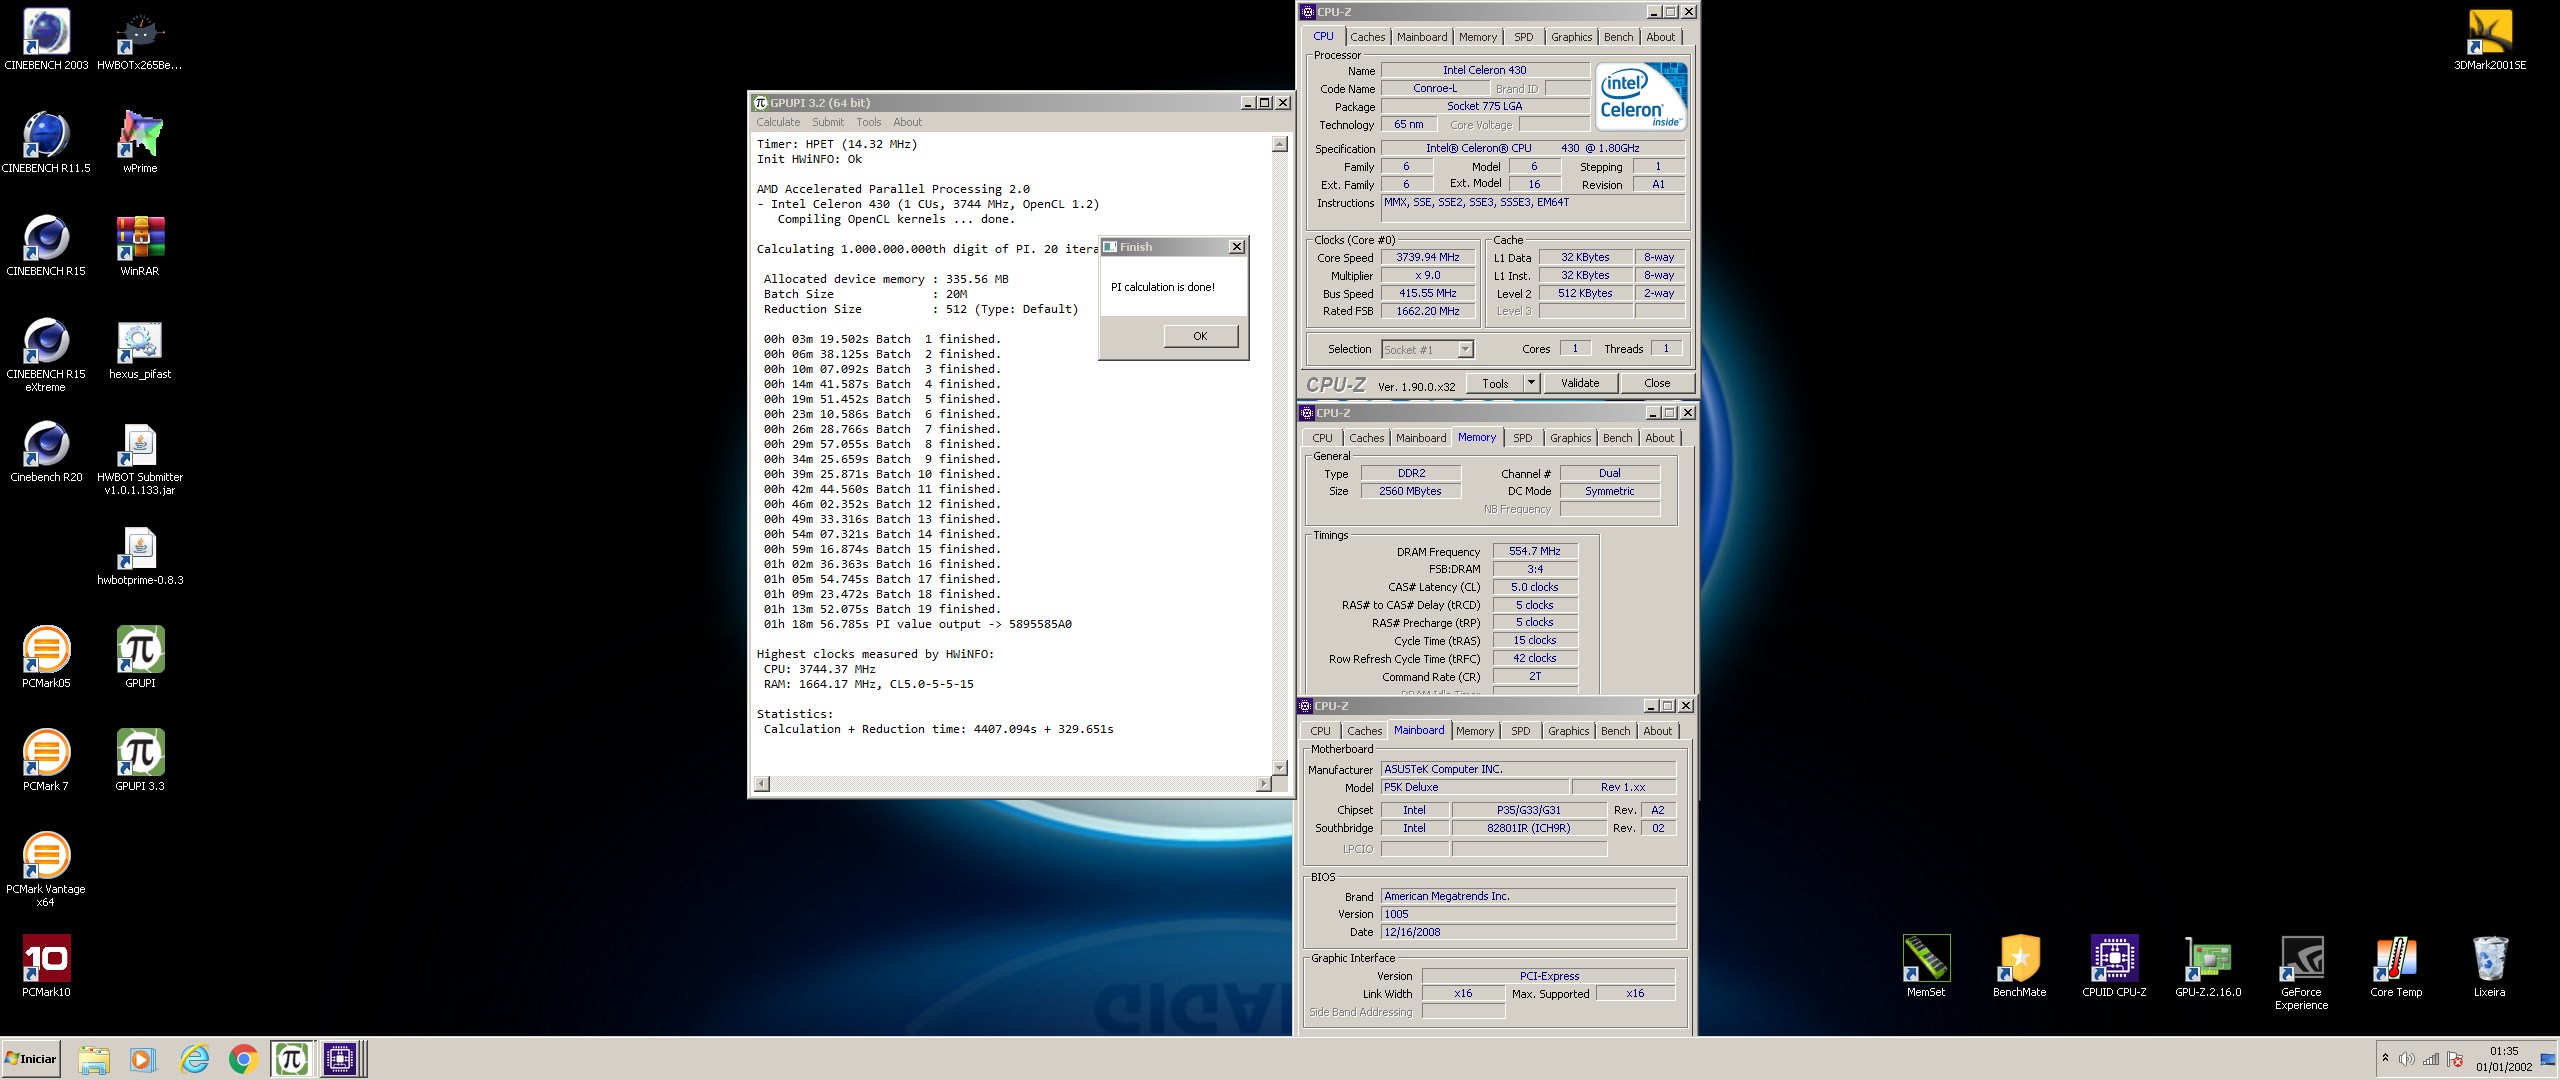The width and height of the screenshot is (2560, 1080).
Task: Click Tools button in CPU-Z
Action: [1495, 383]
